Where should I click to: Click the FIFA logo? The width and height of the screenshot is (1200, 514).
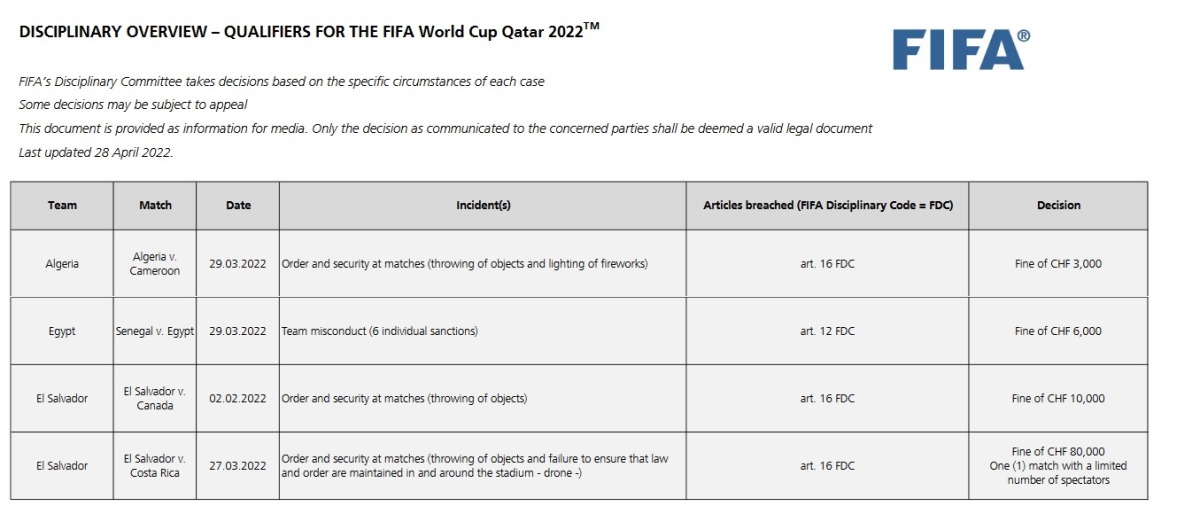click(960, 48)
